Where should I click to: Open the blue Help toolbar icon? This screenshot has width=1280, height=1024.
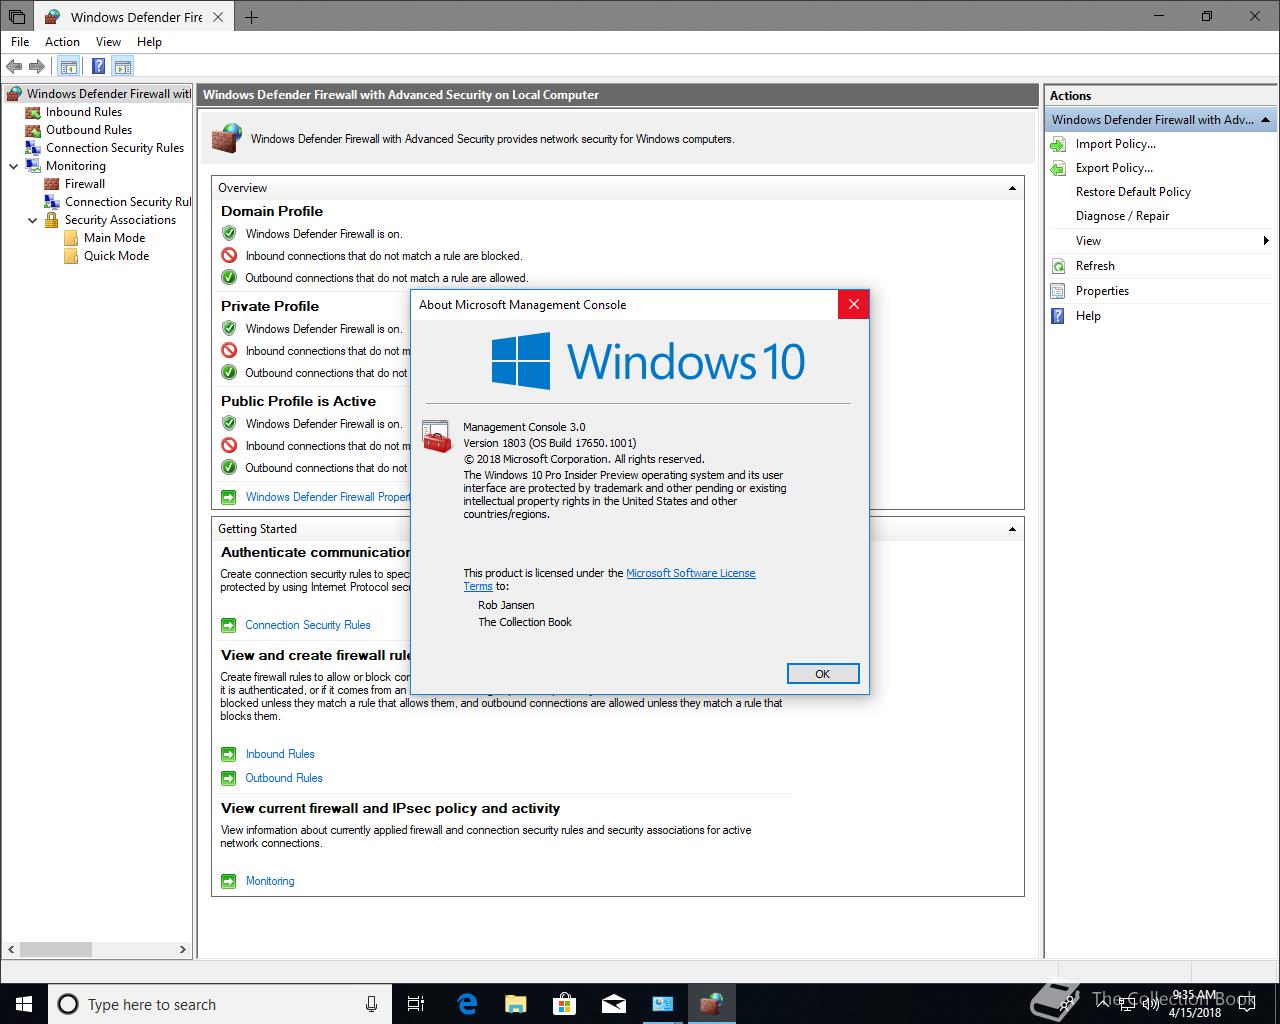[x=98, y=67]
